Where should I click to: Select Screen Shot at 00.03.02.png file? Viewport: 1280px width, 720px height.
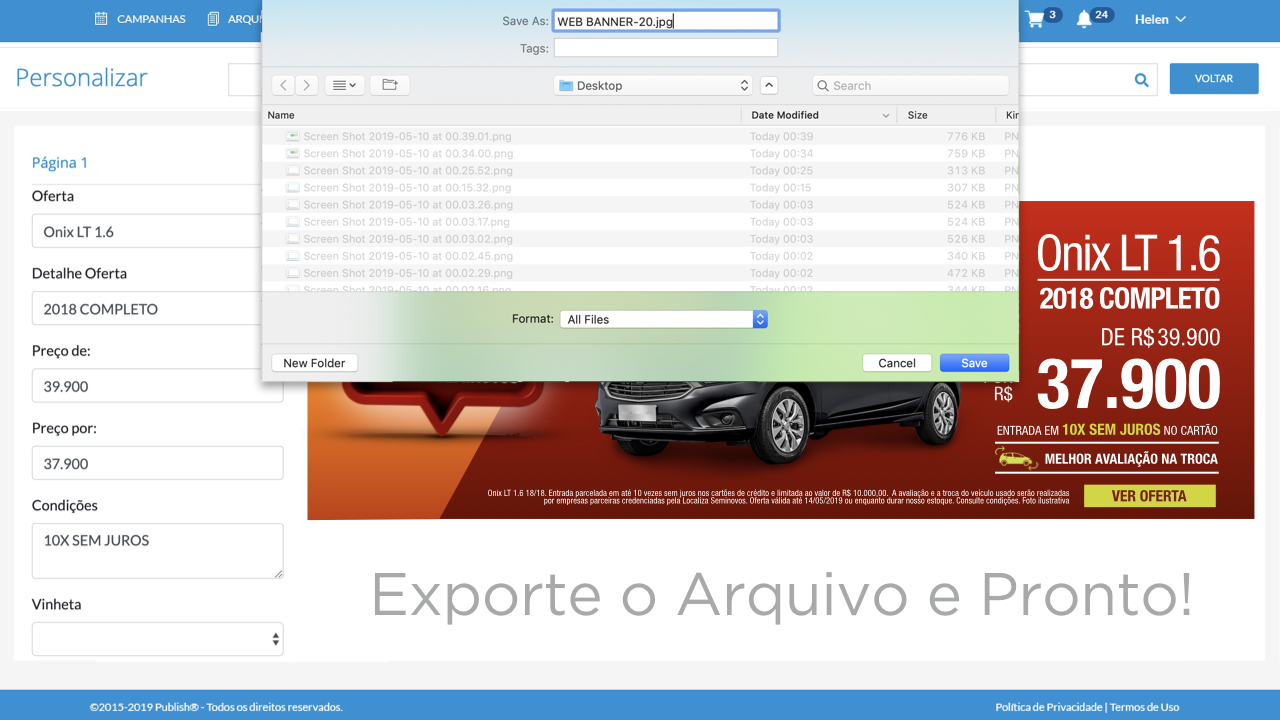(x=640, y=238)
